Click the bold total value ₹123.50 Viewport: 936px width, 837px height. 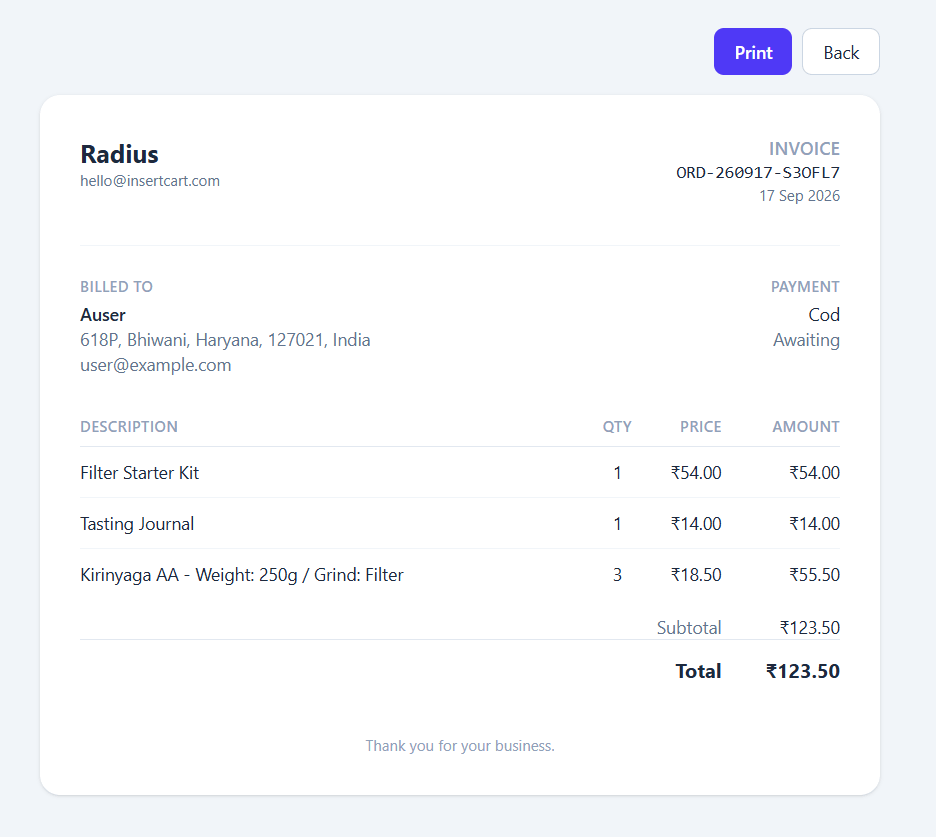click(803, 671)
